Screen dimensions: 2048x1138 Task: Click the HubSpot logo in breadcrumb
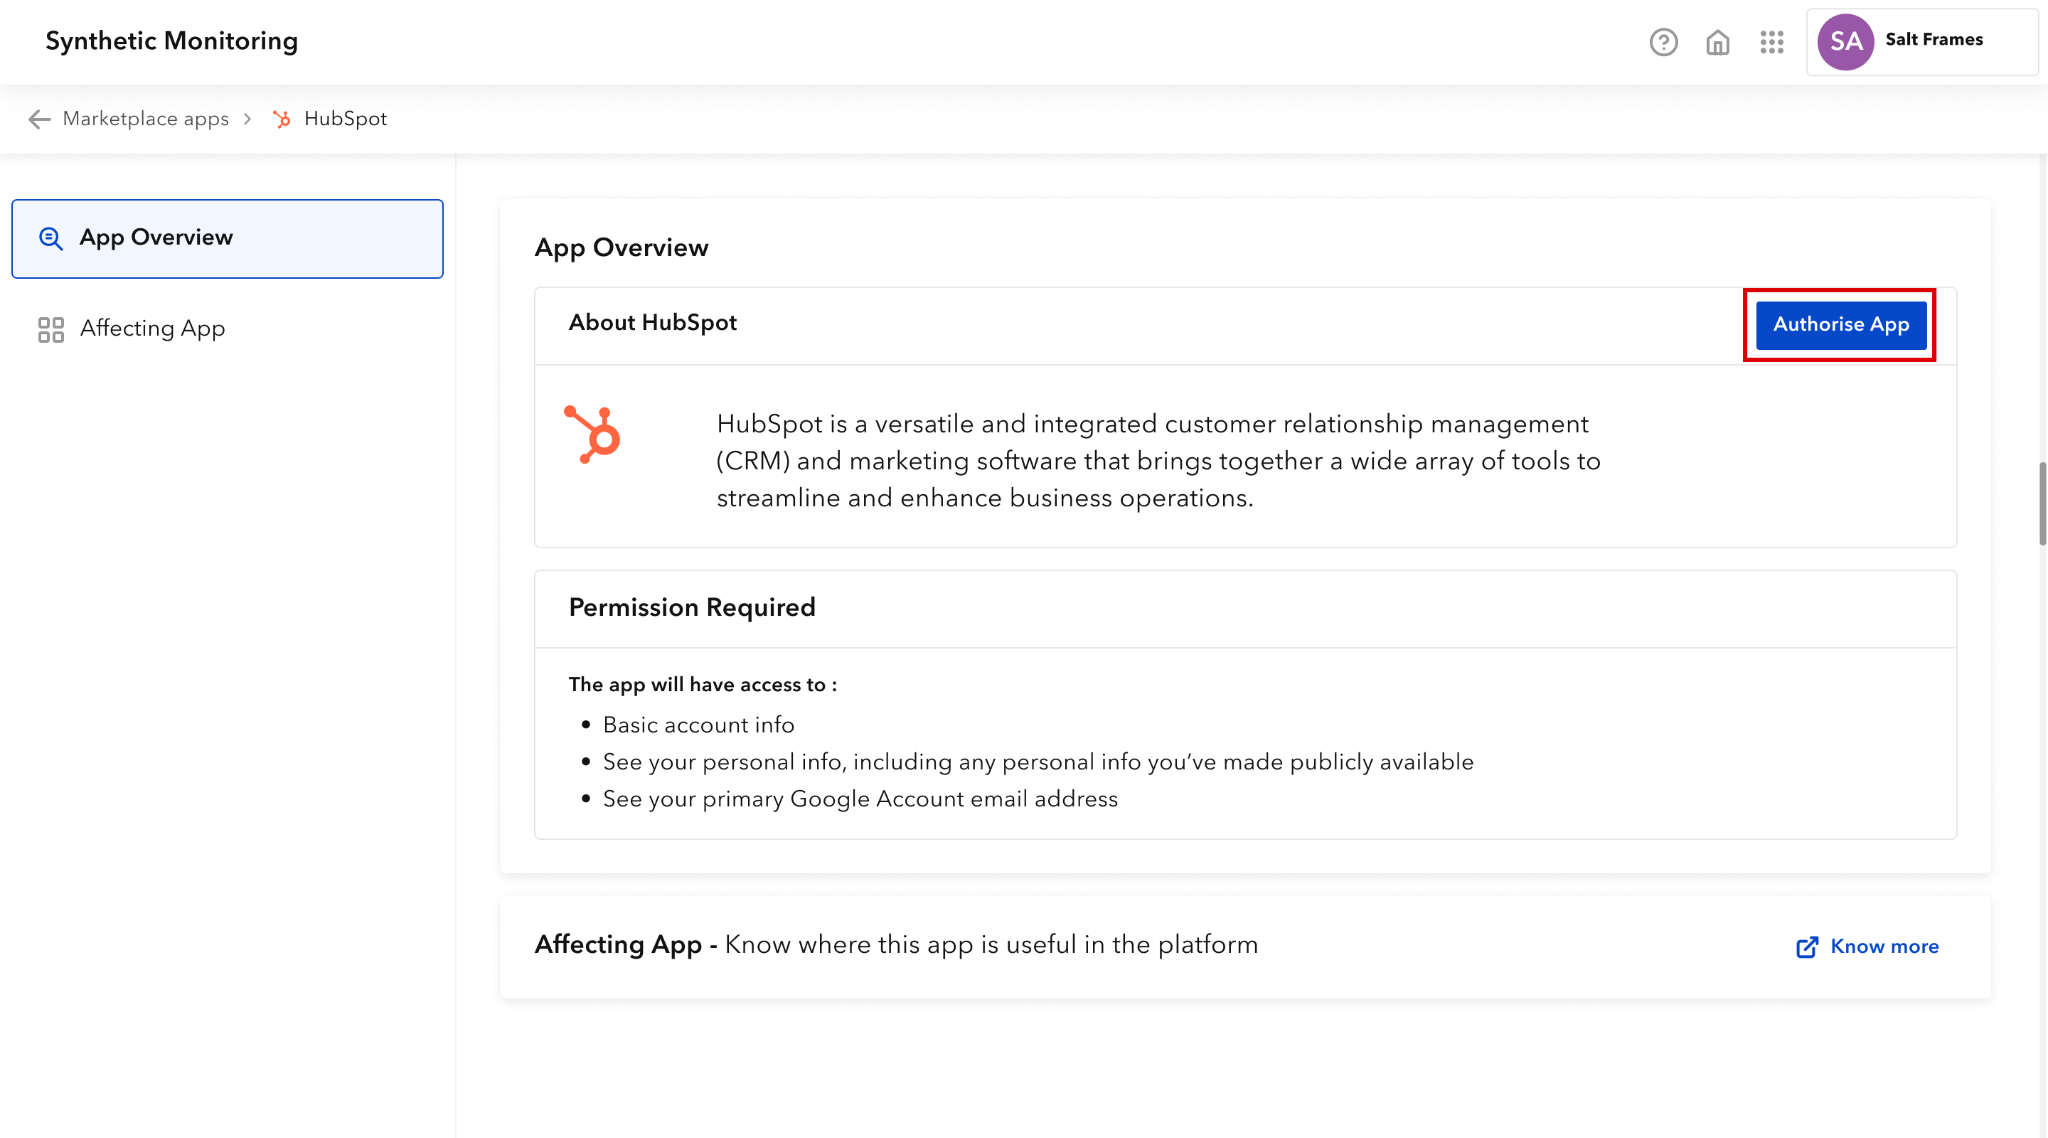(282, 119)
